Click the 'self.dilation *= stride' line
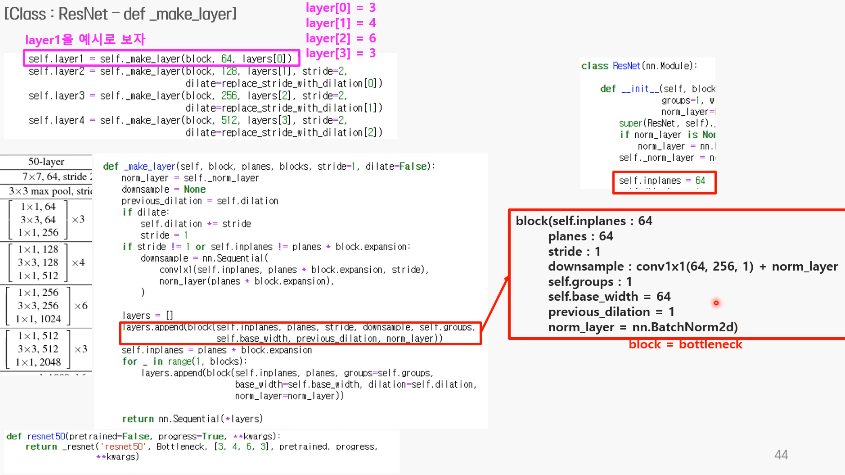Screen dimensions: 845x475 196,224
